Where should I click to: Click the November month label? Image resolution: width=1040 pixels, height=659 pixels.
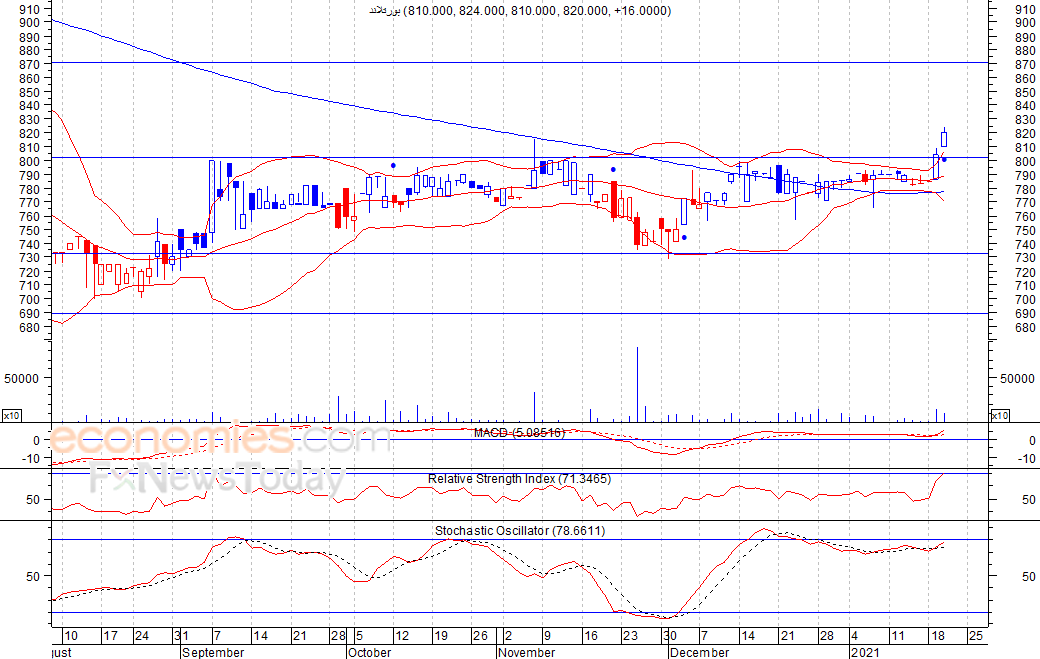[527, 652]
